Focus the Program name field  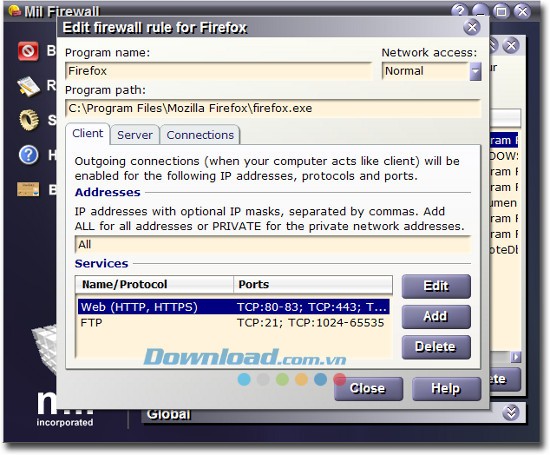coord(219,71)
